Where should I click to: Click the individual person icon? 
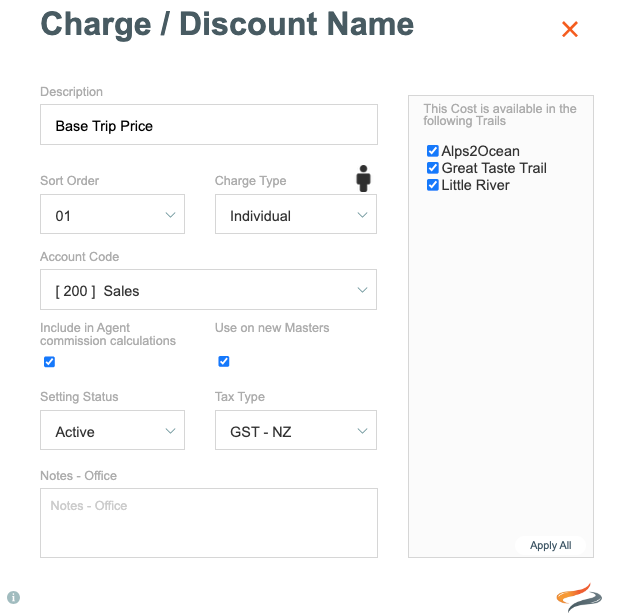pyautogui.click(x=363, y=179)
